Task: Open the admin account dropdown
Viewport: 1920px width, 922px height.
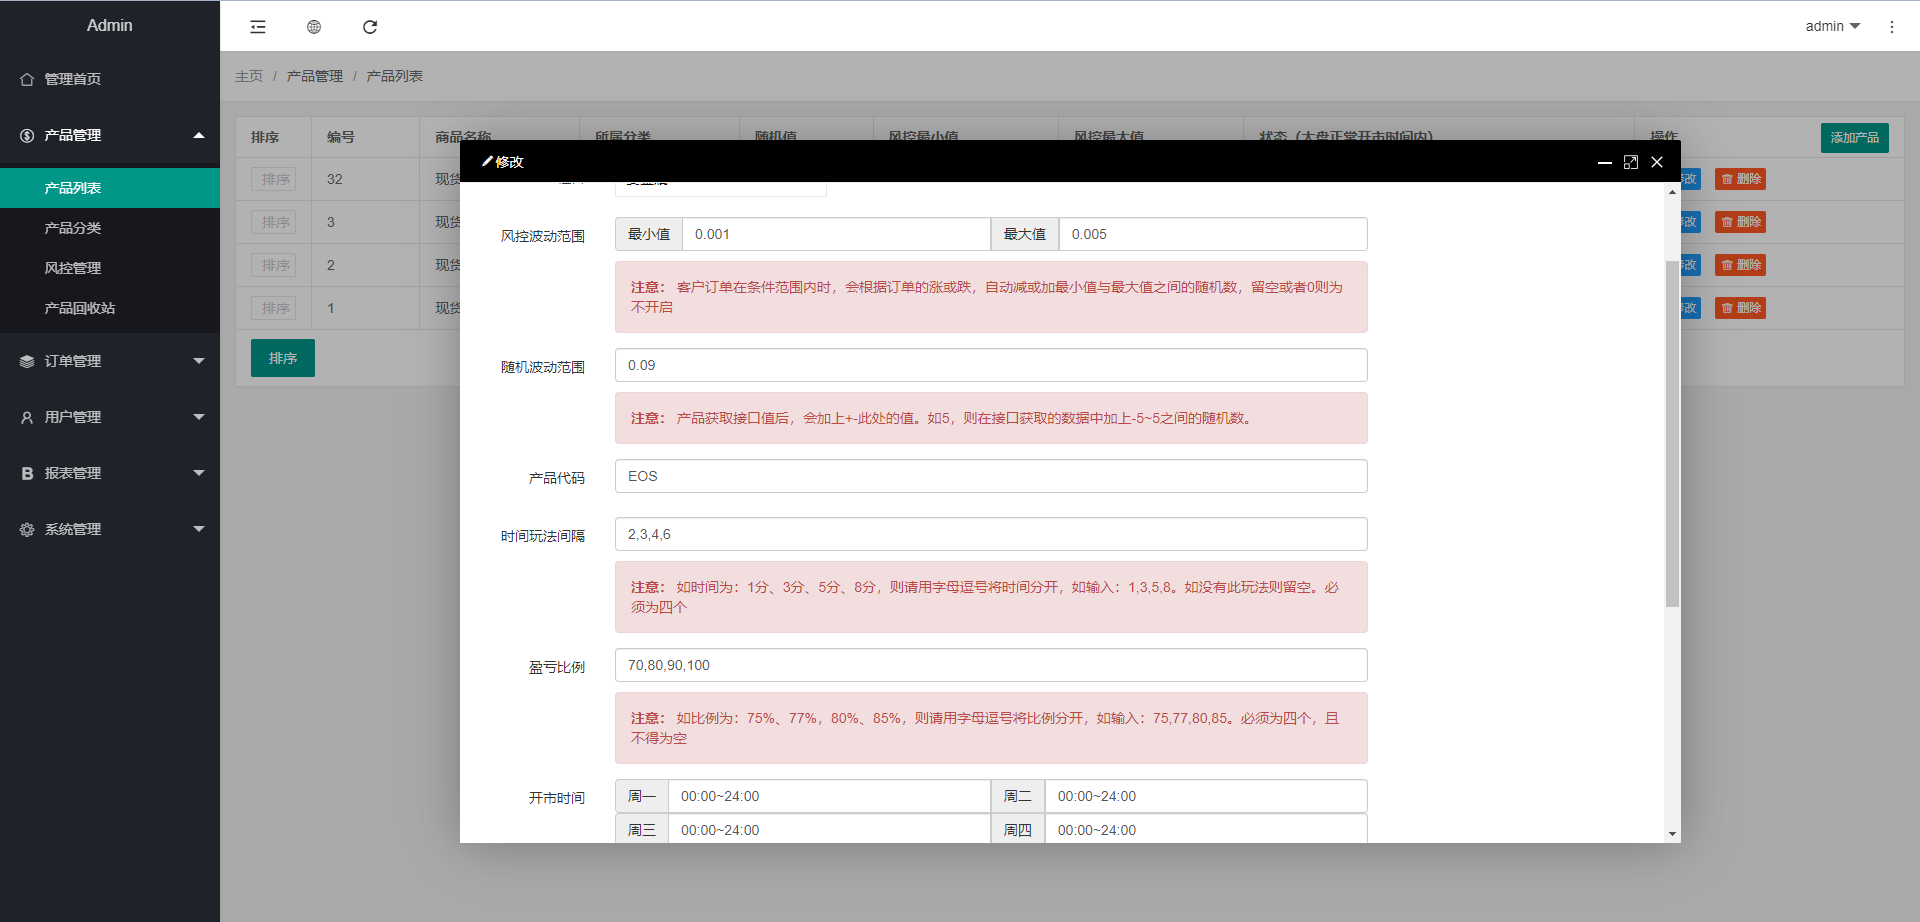Action: [1832, 26]
